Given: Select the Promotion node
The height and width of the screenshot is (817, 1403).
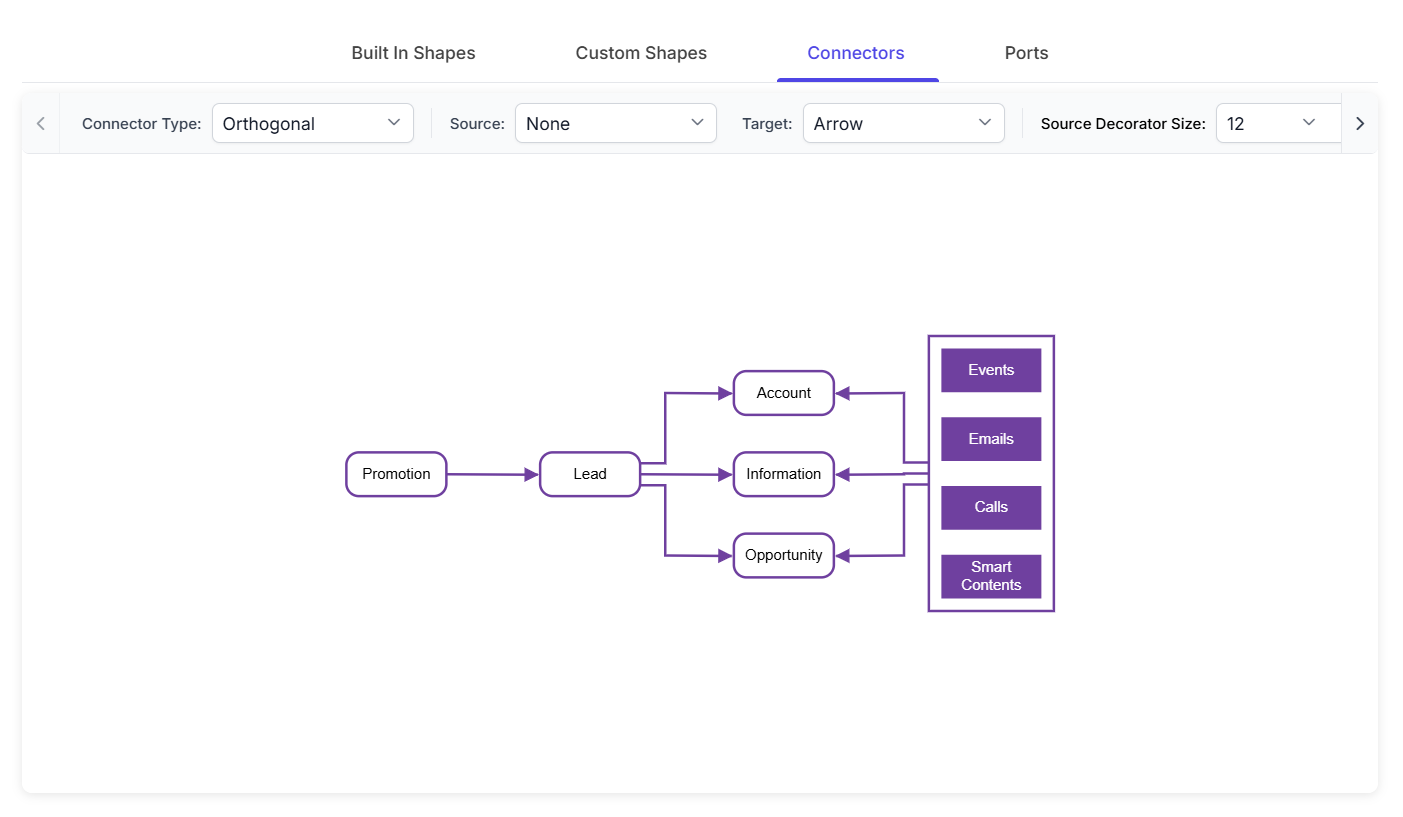Looking at the screenshot, I should pyautogui.click(x=396, y=474).
